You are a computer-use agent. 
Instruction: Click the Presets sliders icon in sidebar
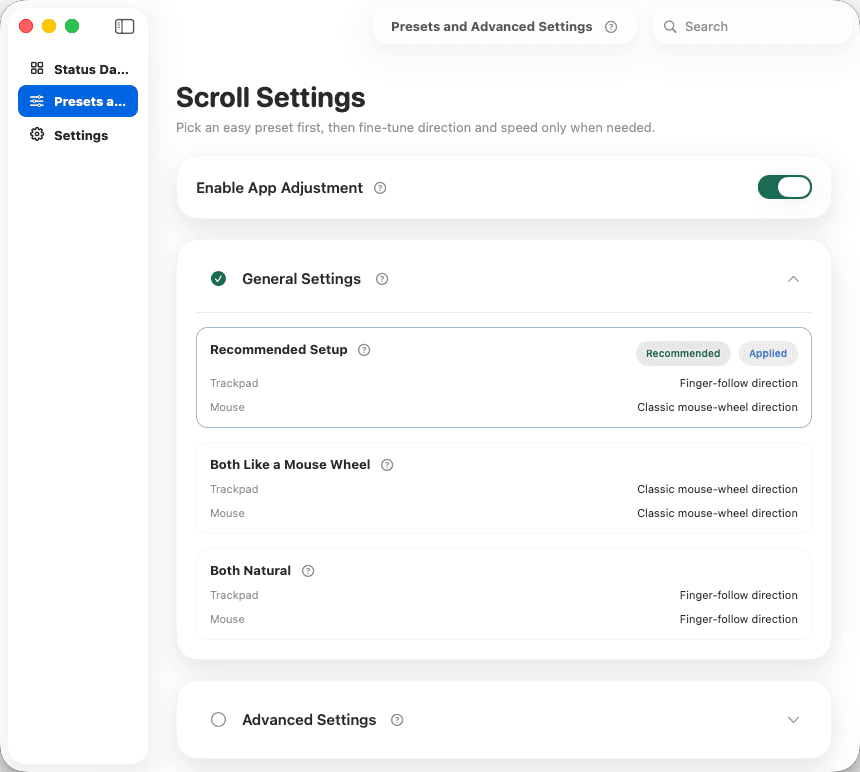[37, 101]
